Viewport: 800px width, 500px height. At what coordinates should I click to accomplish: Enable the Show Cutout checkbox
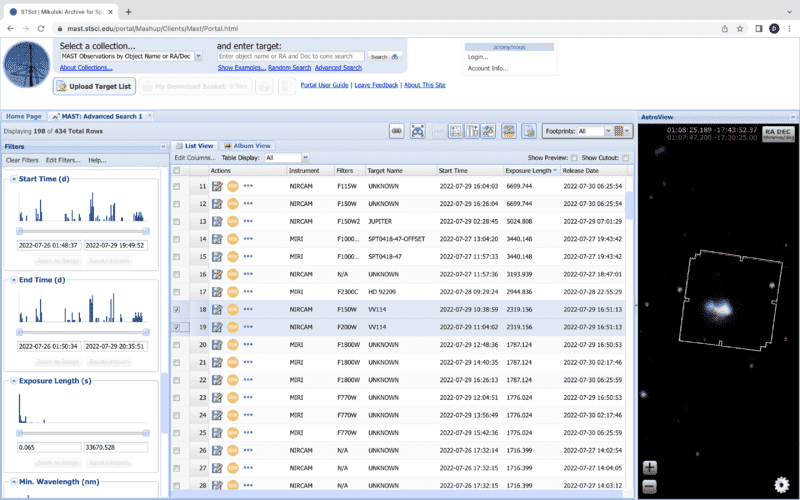626,158
